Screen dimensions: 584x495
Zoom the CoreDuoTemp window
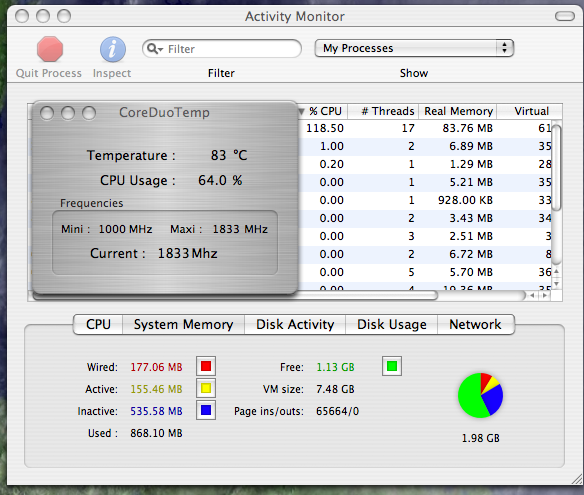89,113
